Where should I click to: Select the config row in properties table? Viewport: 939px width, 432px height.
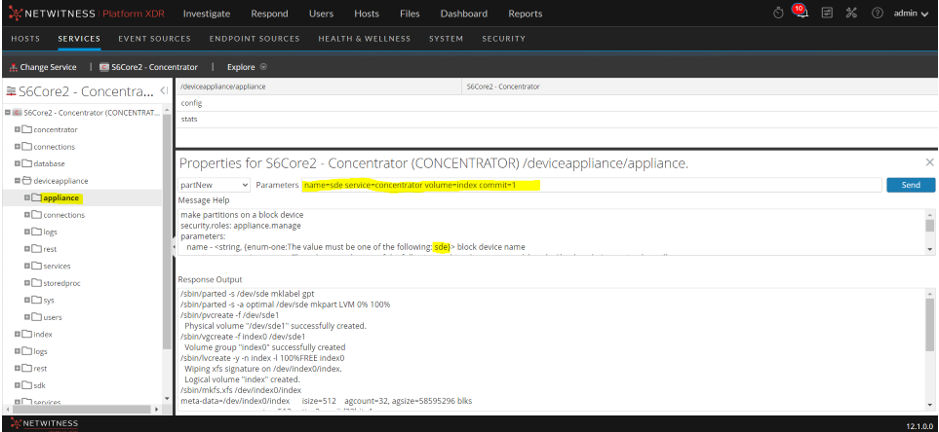[556, 103]
